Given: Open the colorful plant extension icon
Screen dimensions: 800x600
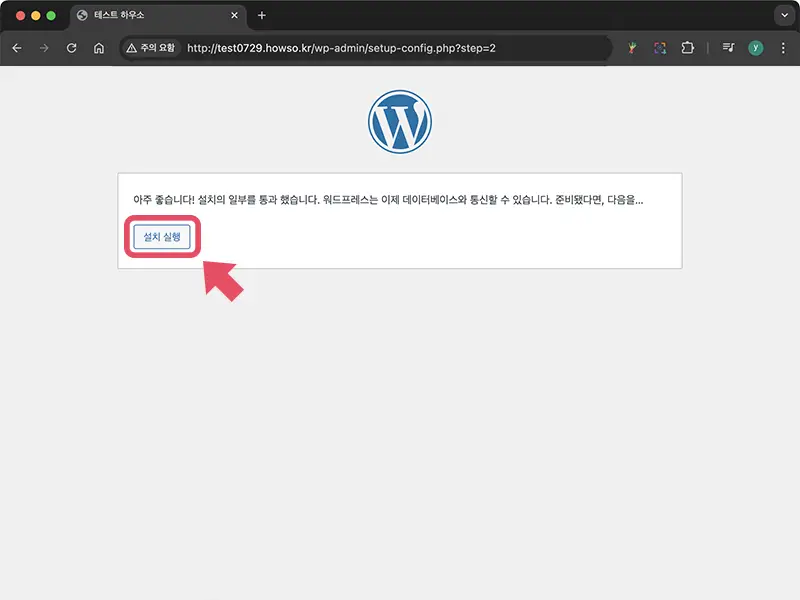Looking at the screenshot, I should [x=632, y=48].
